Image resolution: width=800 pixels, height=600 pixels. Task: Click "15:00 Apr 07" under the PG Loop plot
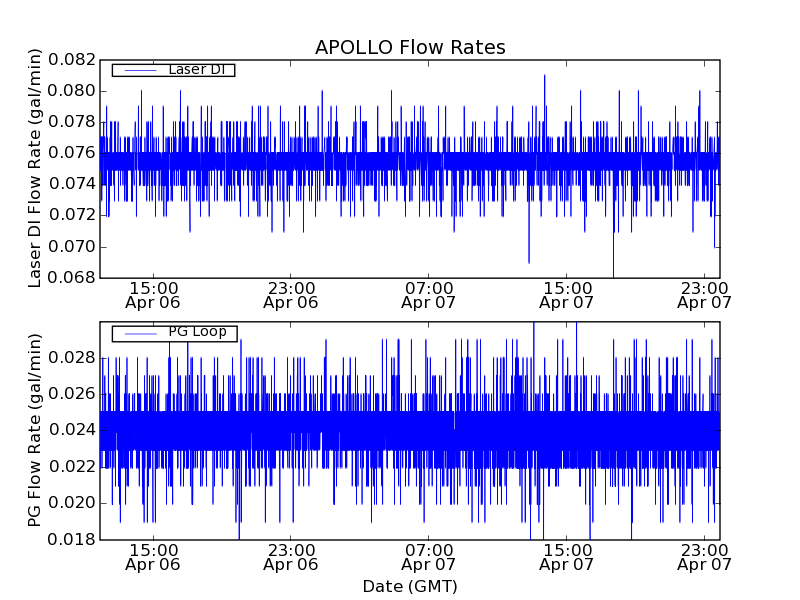566,557
